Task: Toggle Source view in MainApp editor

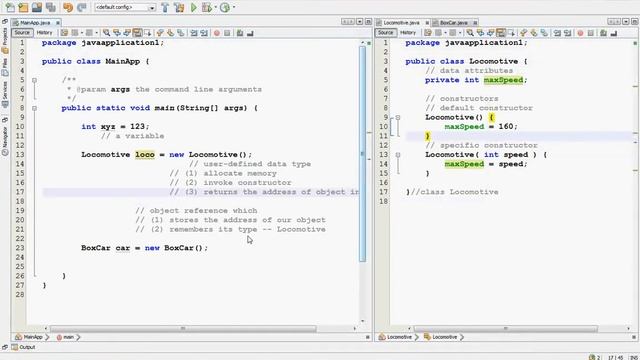Action: coord(22,33)
